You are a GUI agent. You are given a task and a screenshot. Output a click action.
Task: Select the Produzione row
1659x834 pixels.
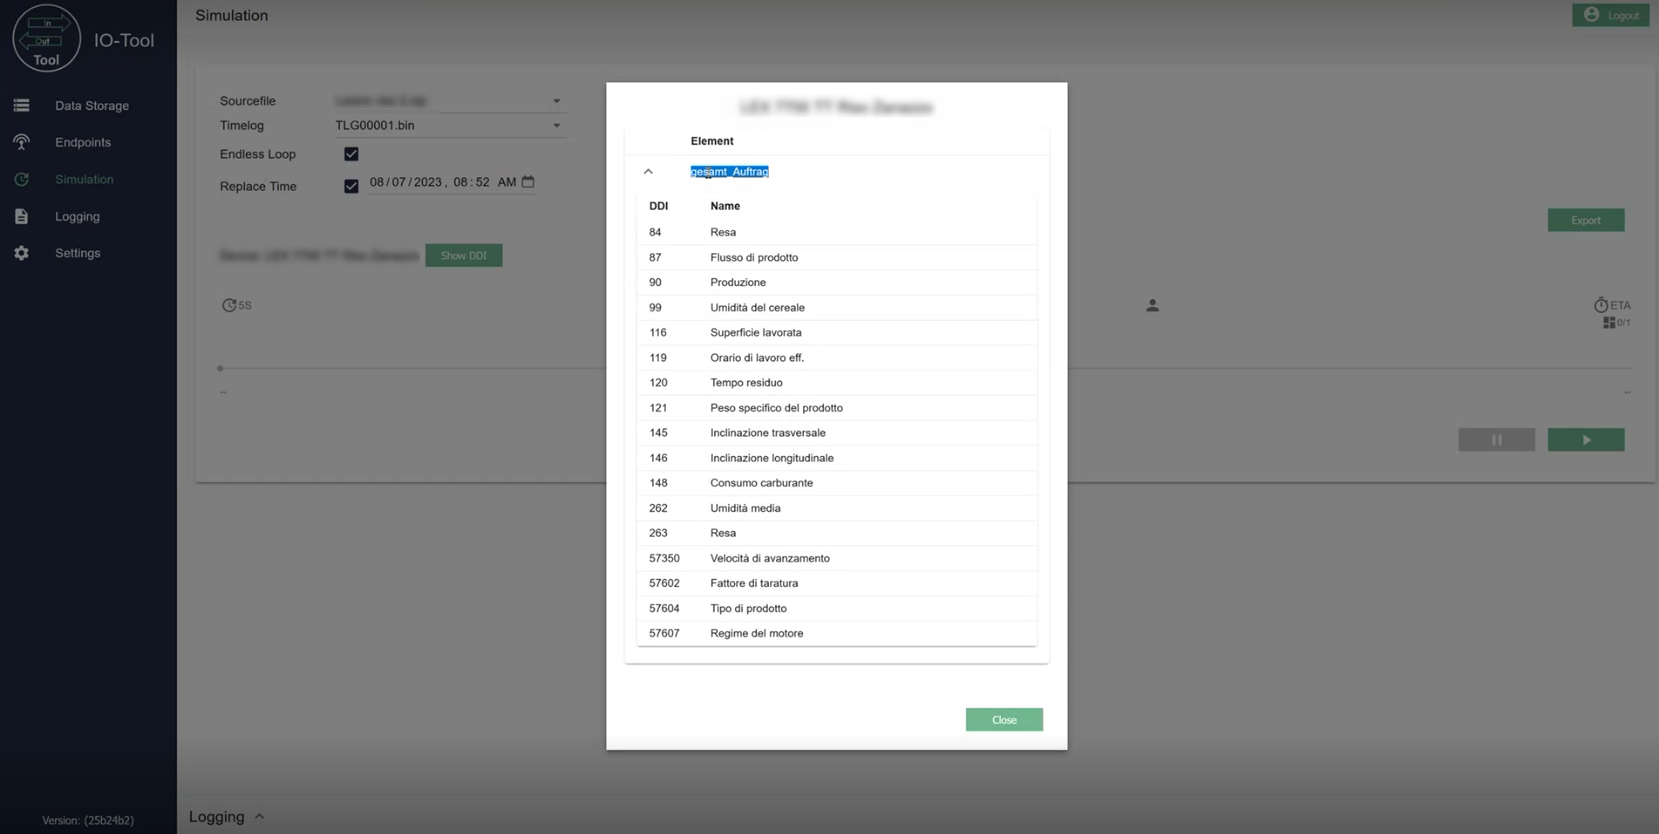[x=837, y=282]
